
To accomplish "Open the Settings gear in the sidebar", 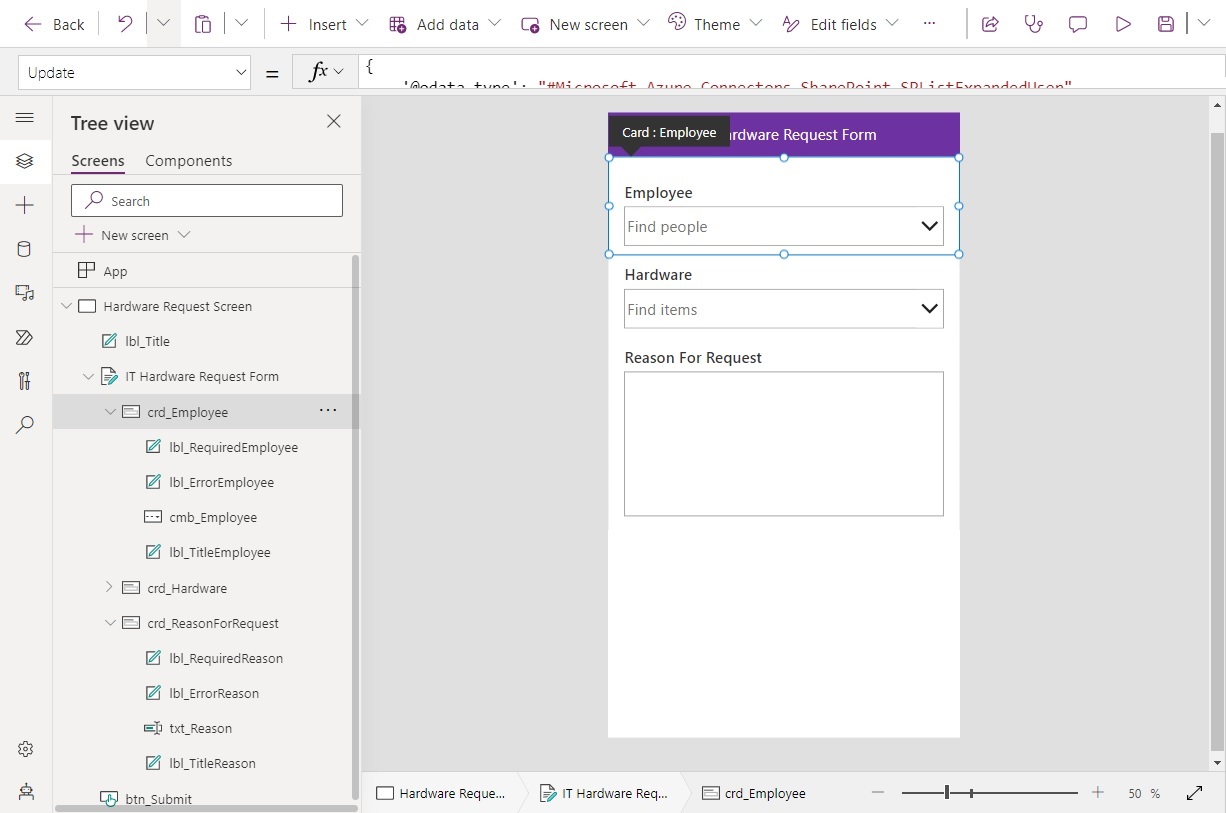I will [25, 748].
